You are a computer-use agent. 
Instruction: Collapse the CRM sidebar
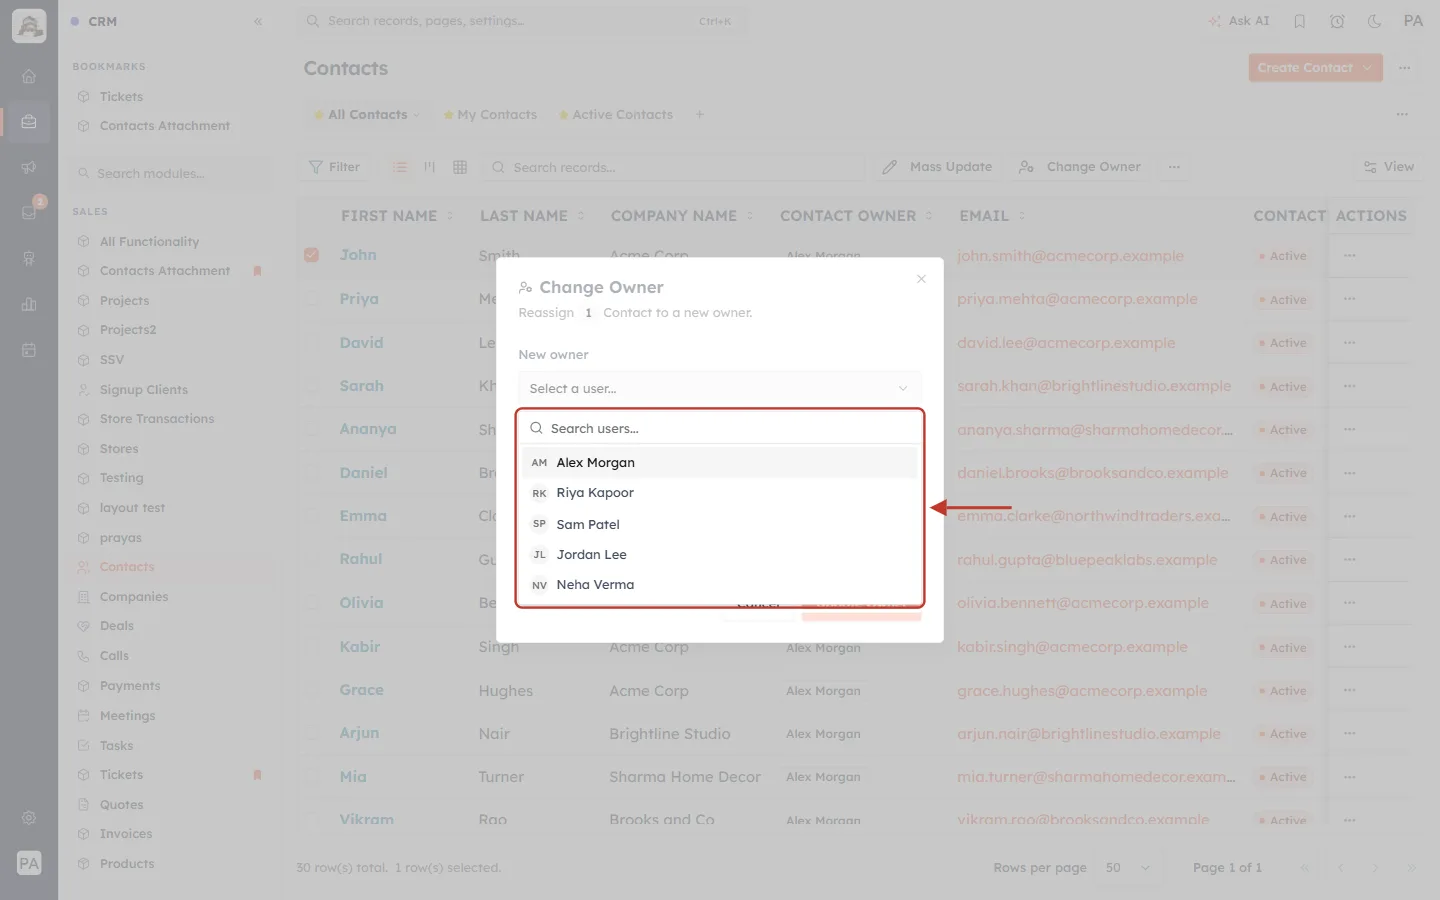tap(258, 21)
